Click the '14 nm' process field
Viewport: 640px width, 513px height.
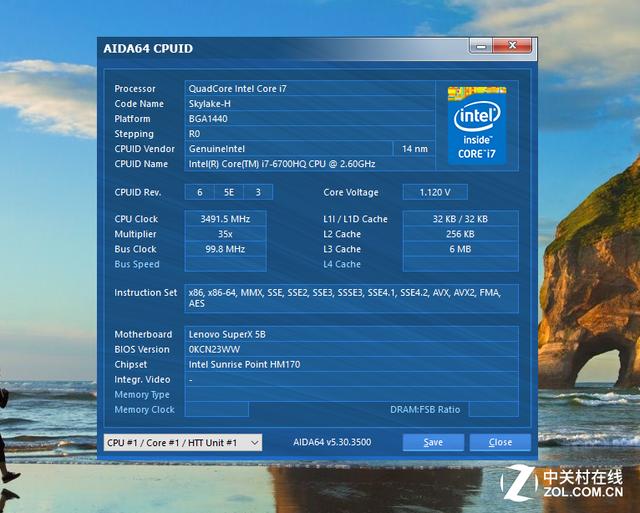(x=415, y=149)
